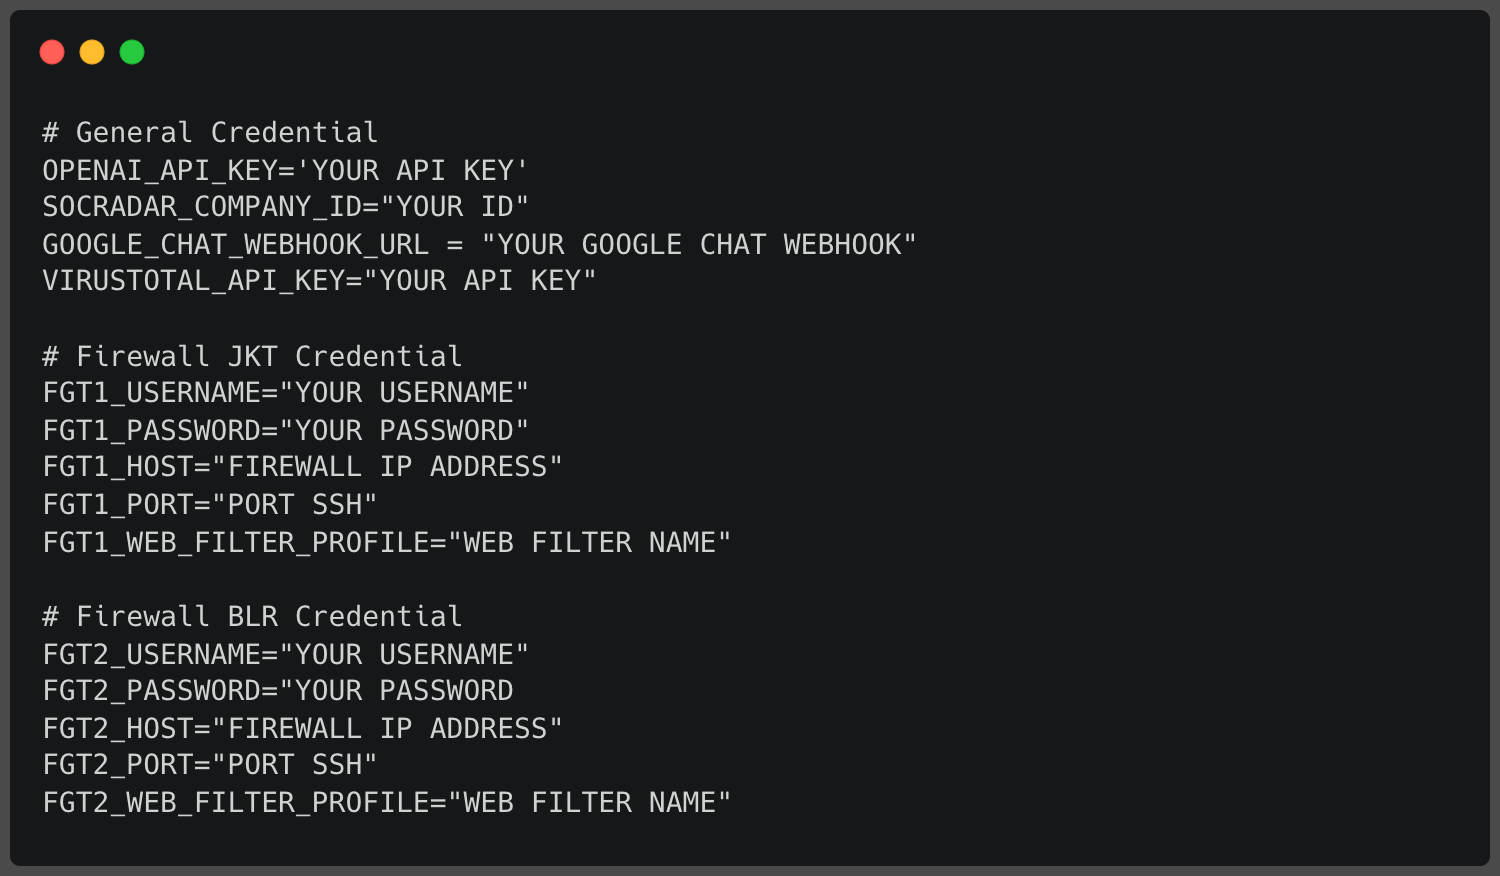
Task: Select the FGT1_PORT line
Action: (210, 505)
